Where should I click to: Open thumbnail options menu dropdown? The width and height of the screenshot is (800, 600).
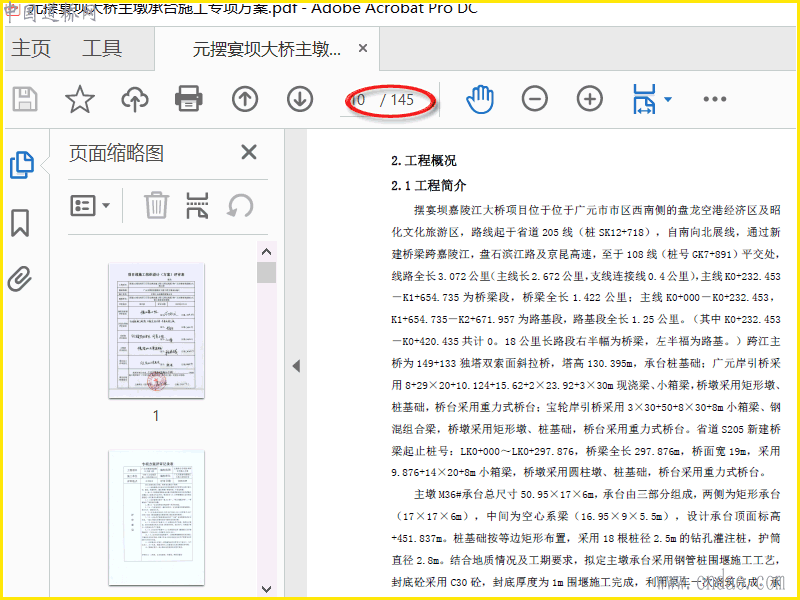[x=89, y=206]
